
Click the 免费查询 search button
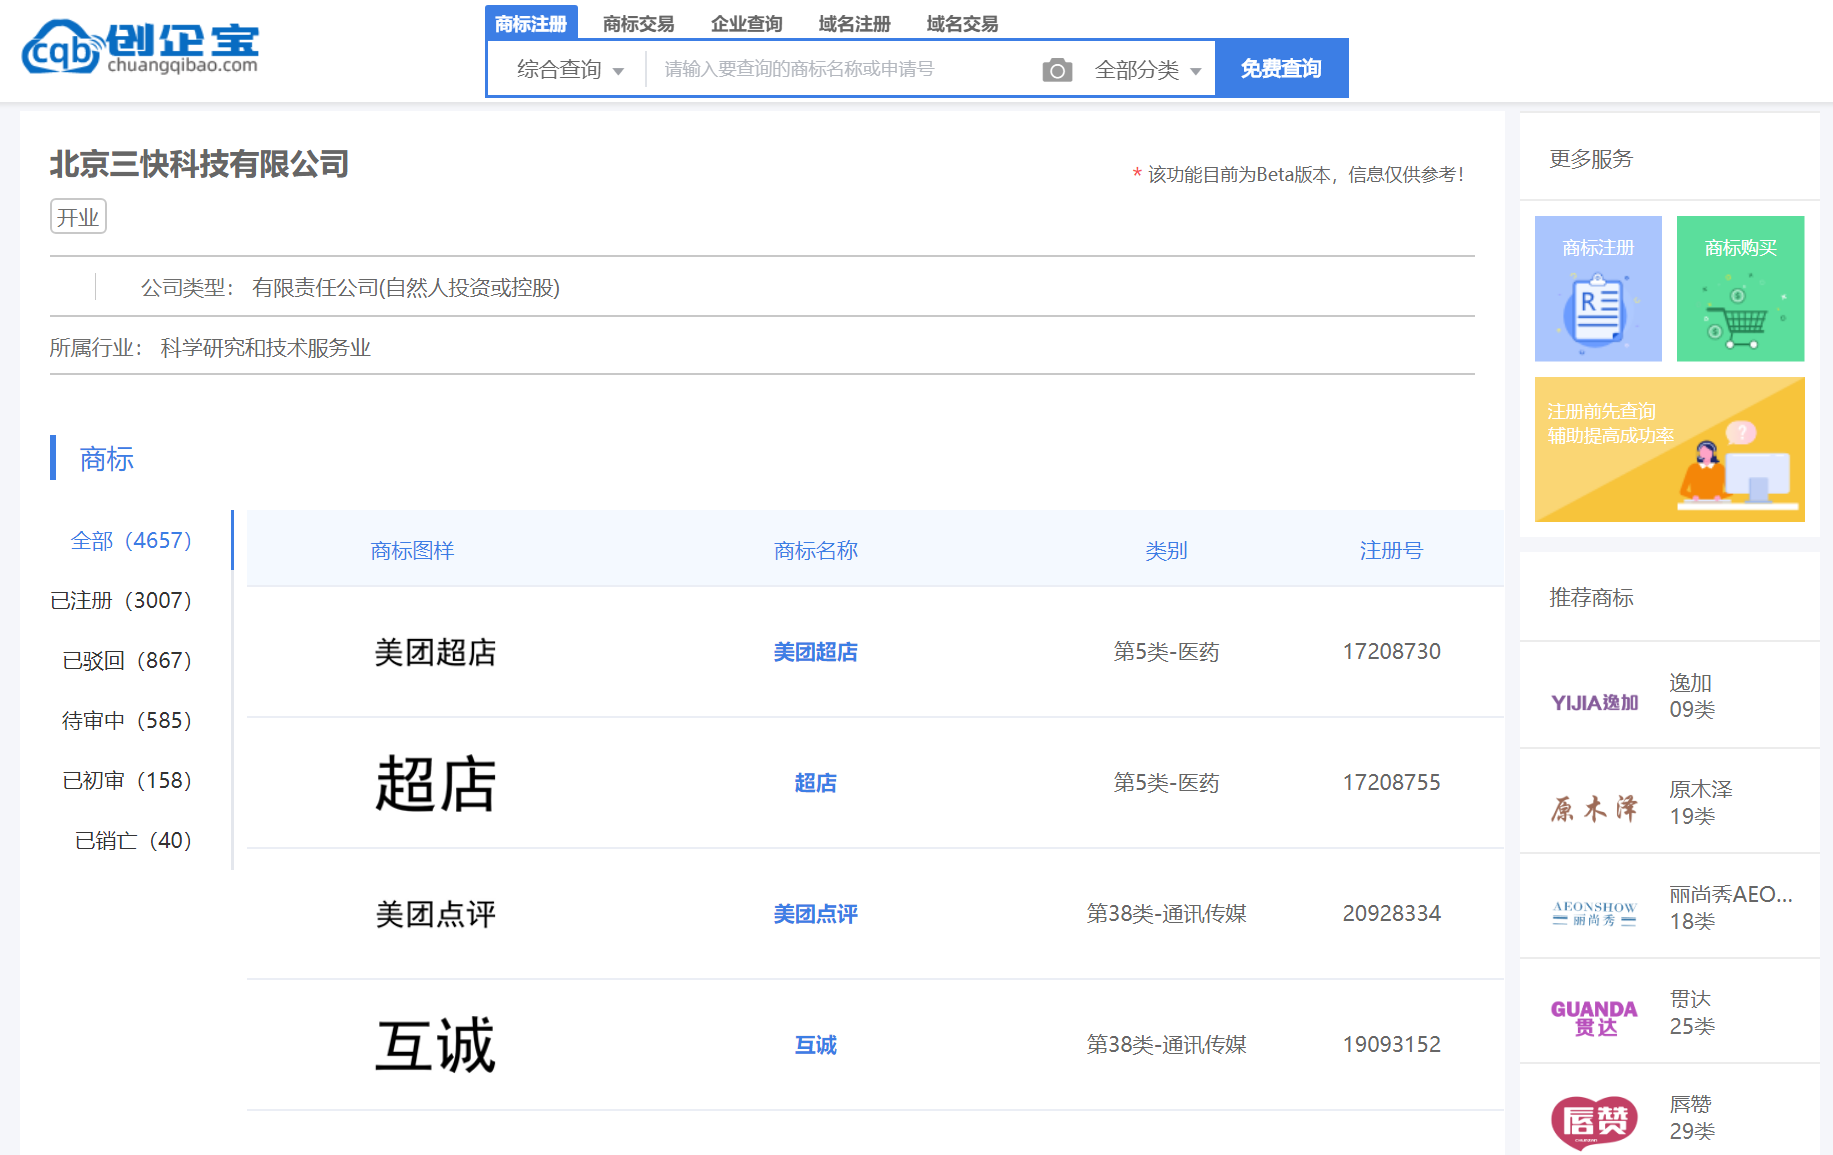coord(1281,68)
